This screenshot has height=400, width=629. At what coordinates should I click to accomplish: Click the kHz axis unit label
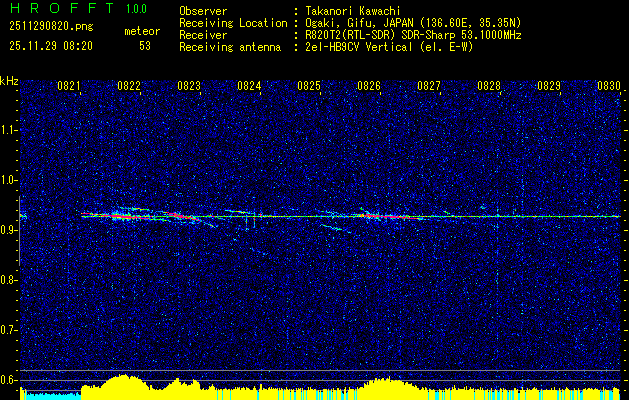pos(9,81)
